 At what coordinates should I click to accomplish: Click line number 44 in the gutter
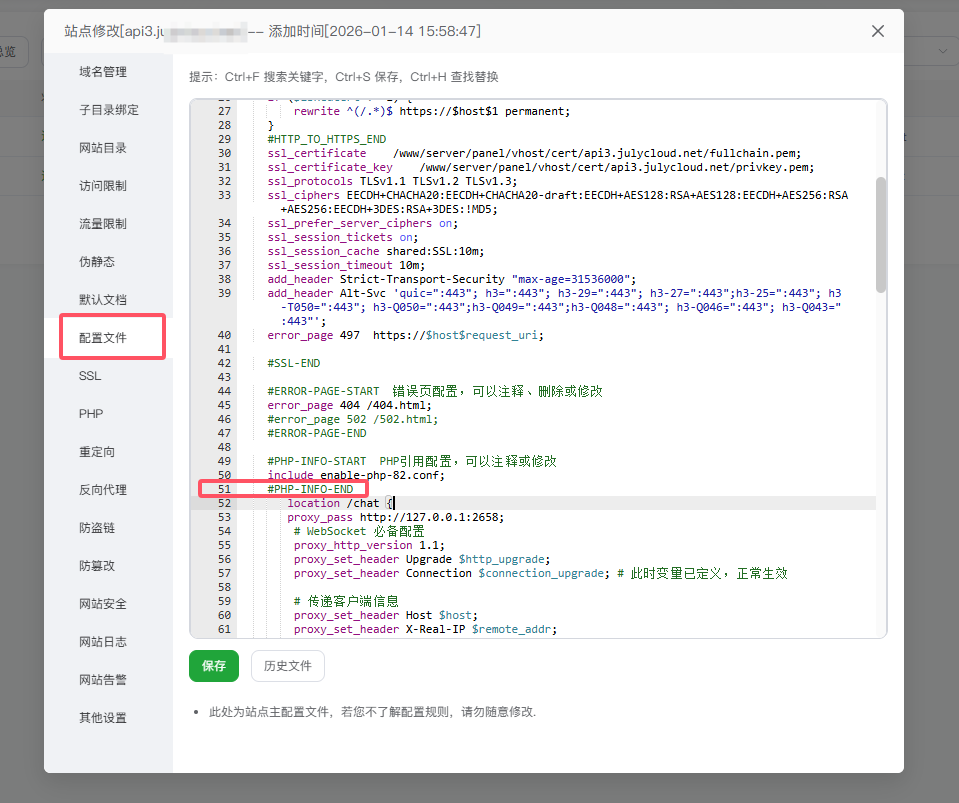[223, 391]
